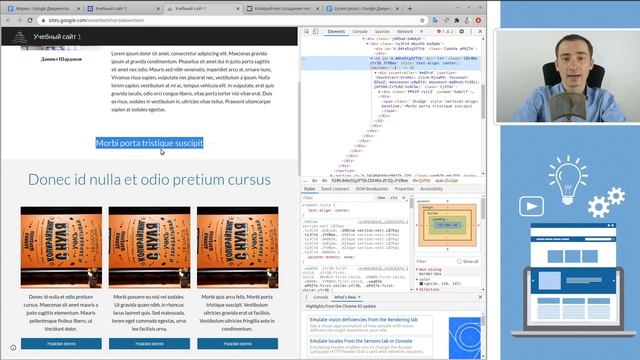Screen dimensions: 640x360
Task: Select the What's New drawer tab
Action: coord(345,297)
